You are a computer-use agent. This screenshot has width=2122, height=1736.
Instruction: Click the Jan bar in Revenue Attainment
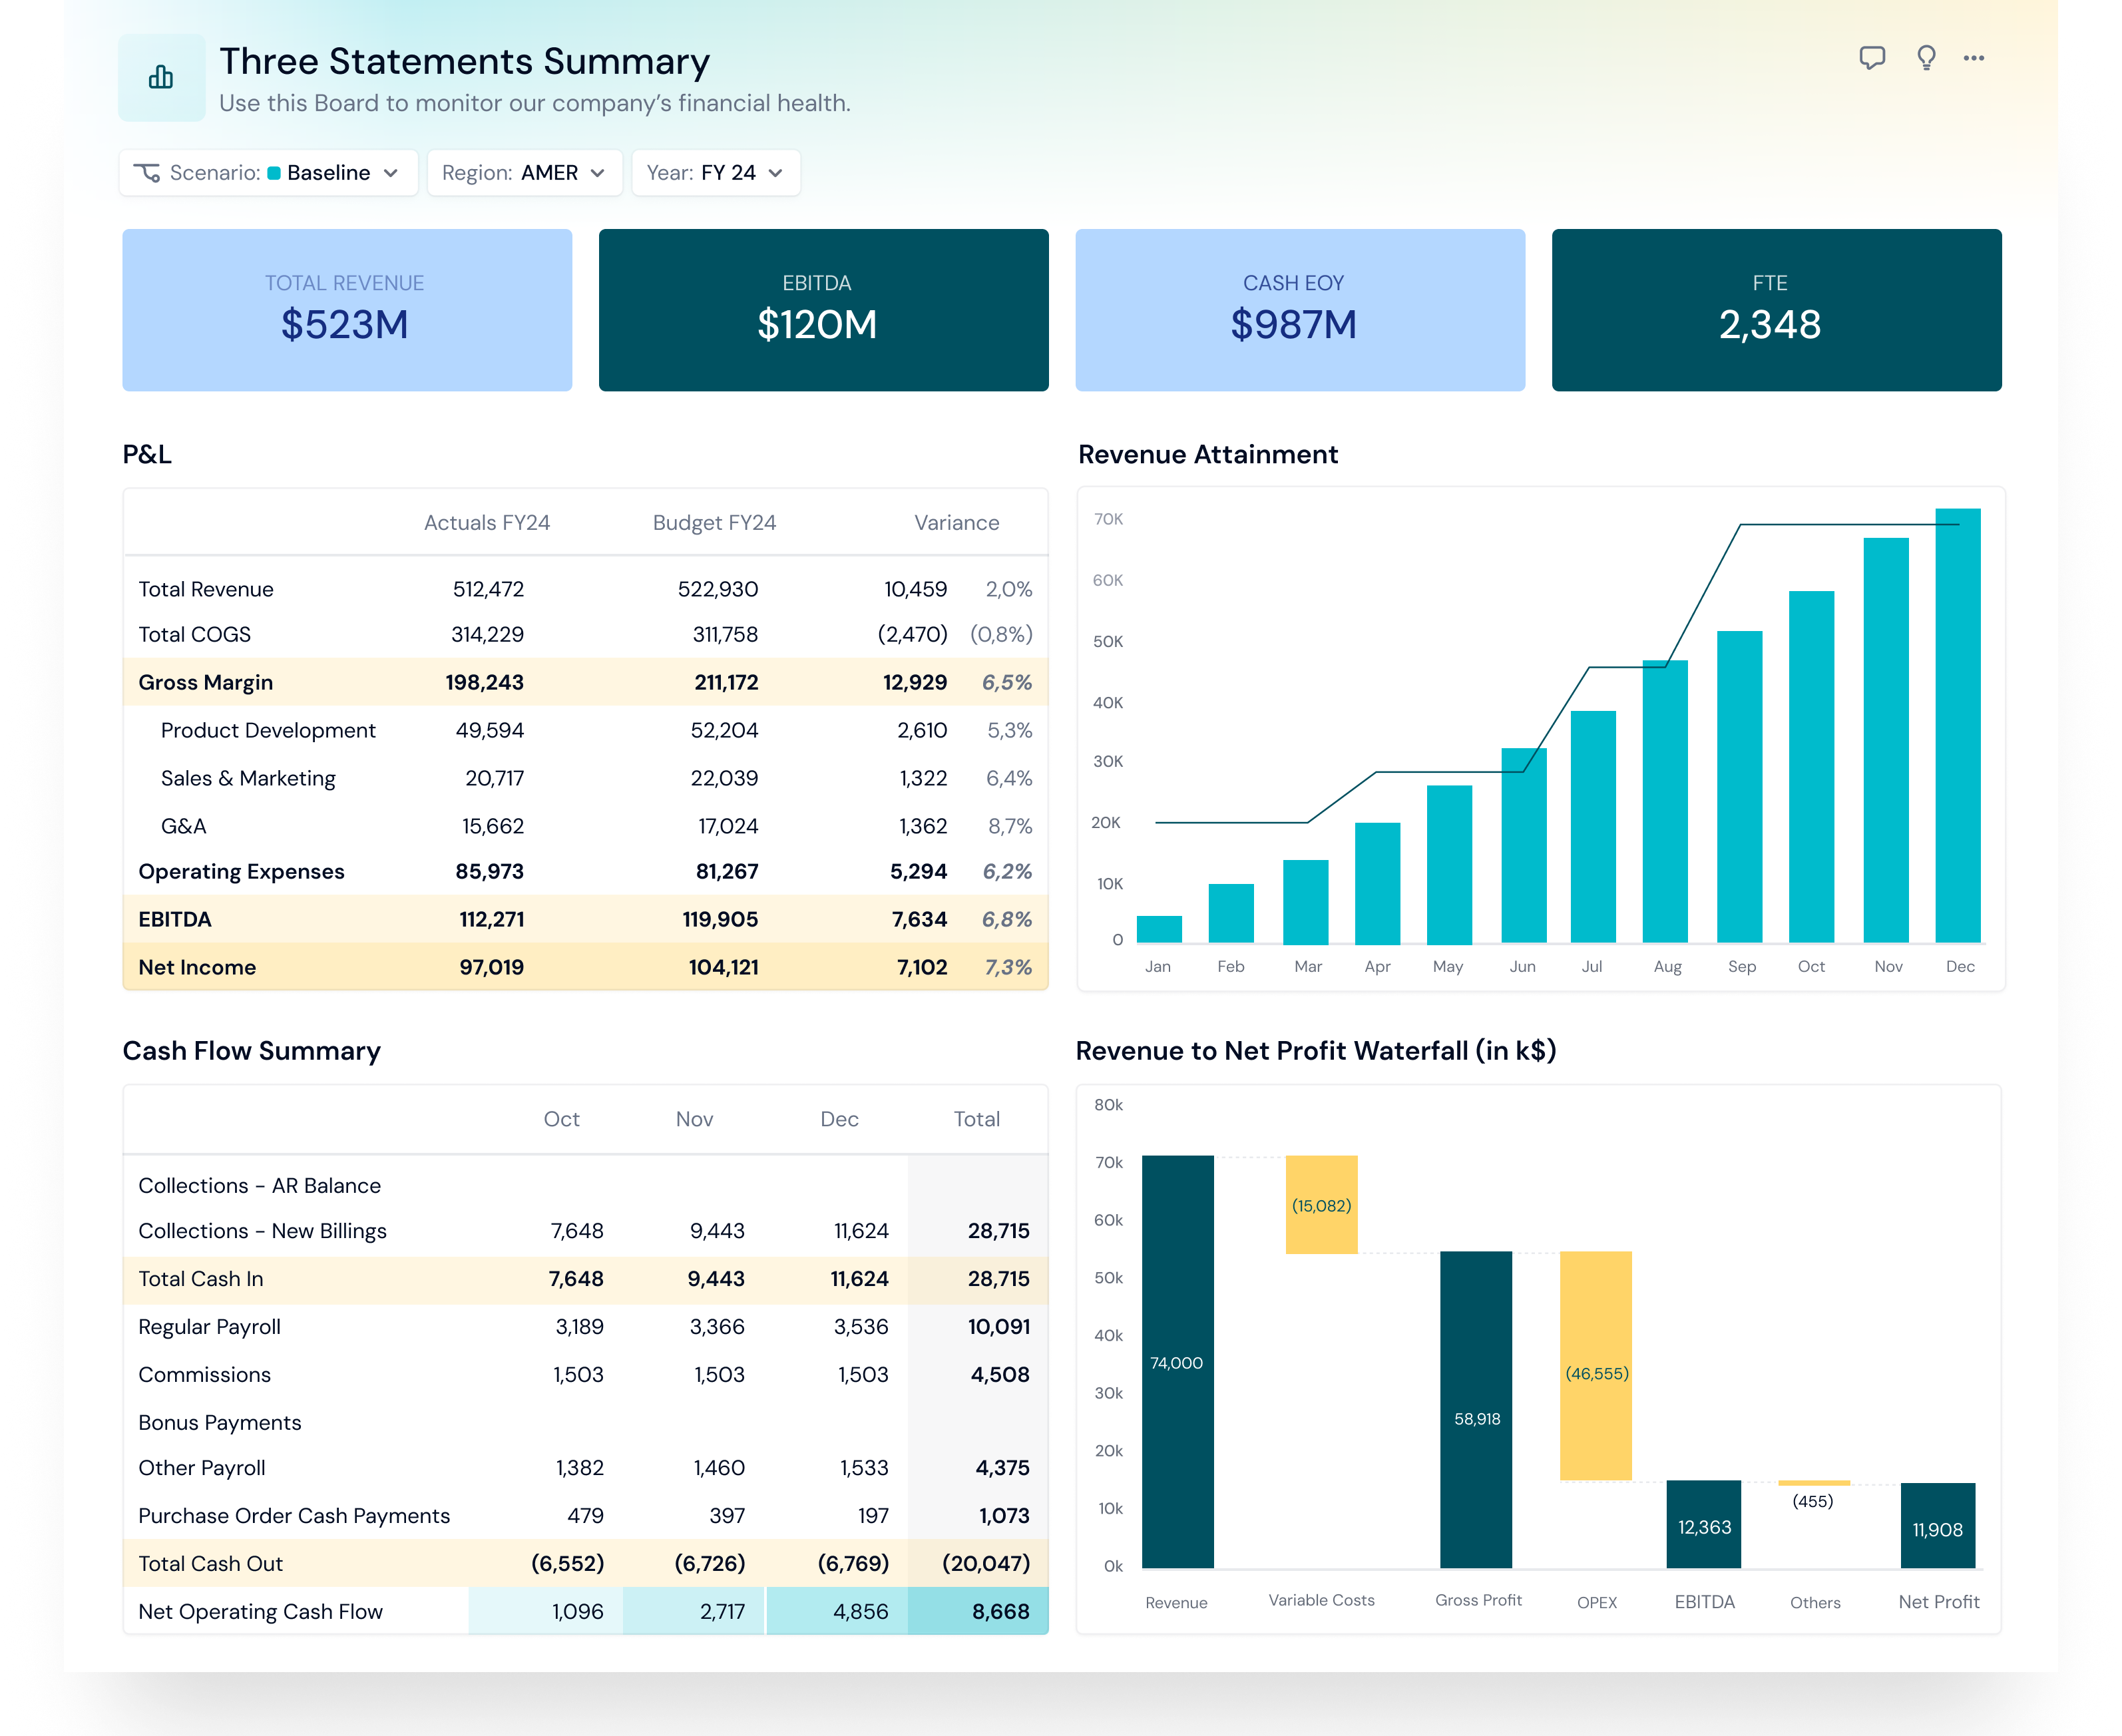(x=1159, y=929)
